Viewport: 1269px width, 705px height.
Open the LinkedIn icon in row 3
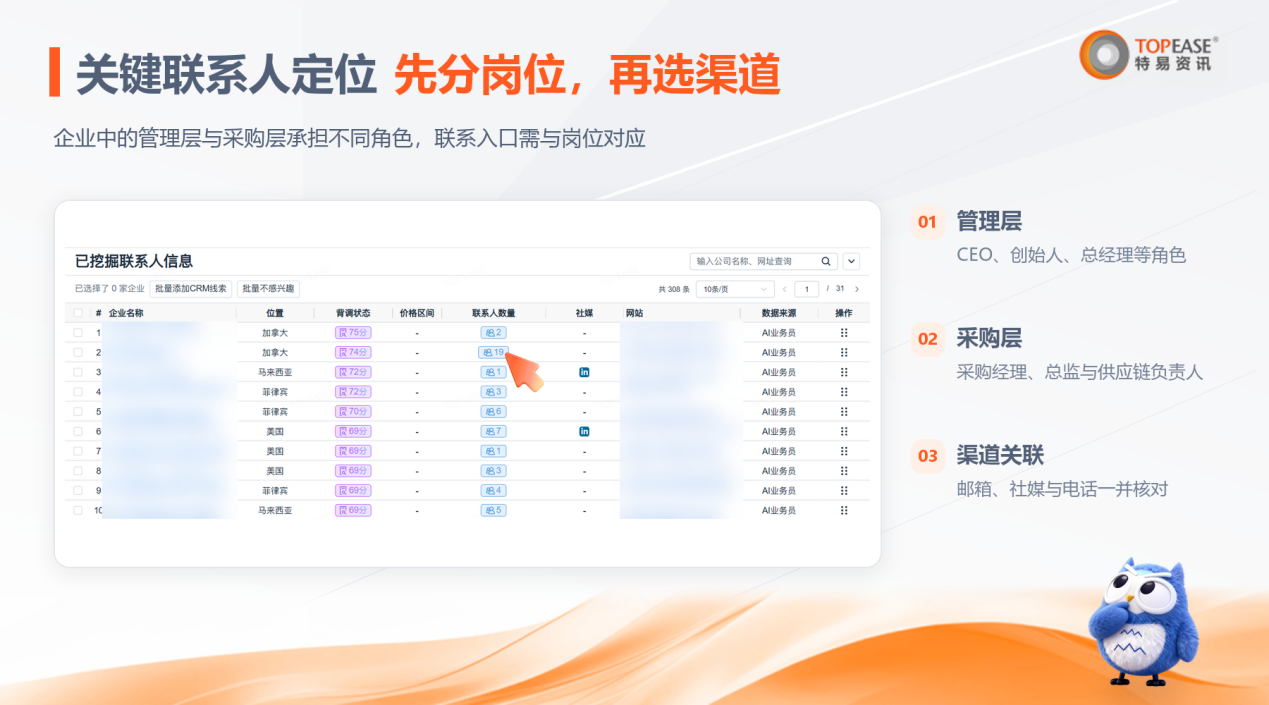point(584,372)
